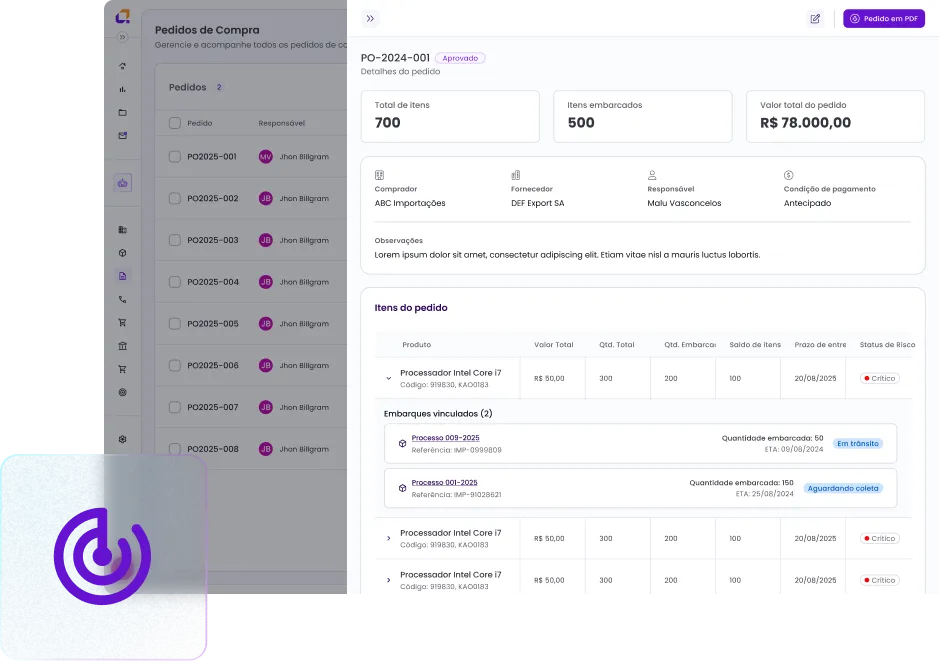Viewport: 939px width, 662px height.
Task: Expand the third Processador Intel Core i7 row
Action: [389, 580]
